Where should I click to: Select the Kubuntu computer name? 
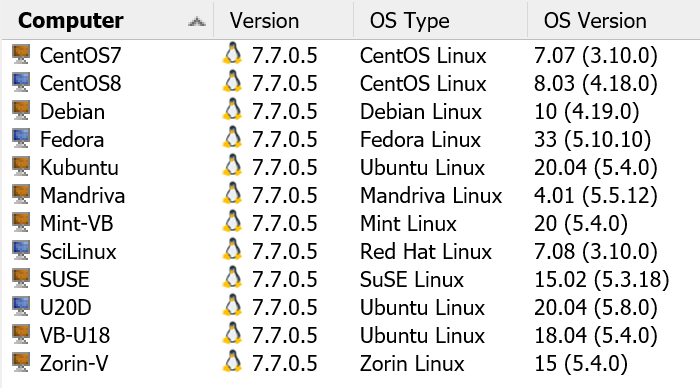(79, 168)
